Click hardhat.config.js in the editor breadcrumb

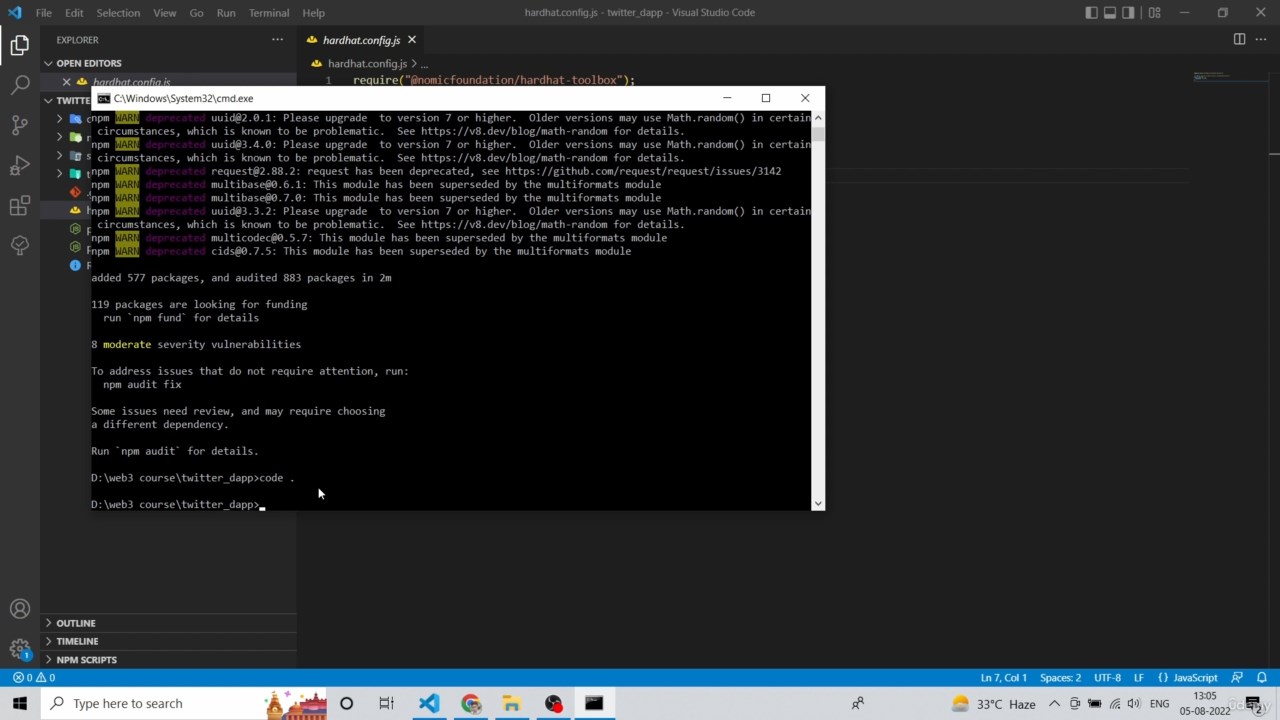point(367,64)
